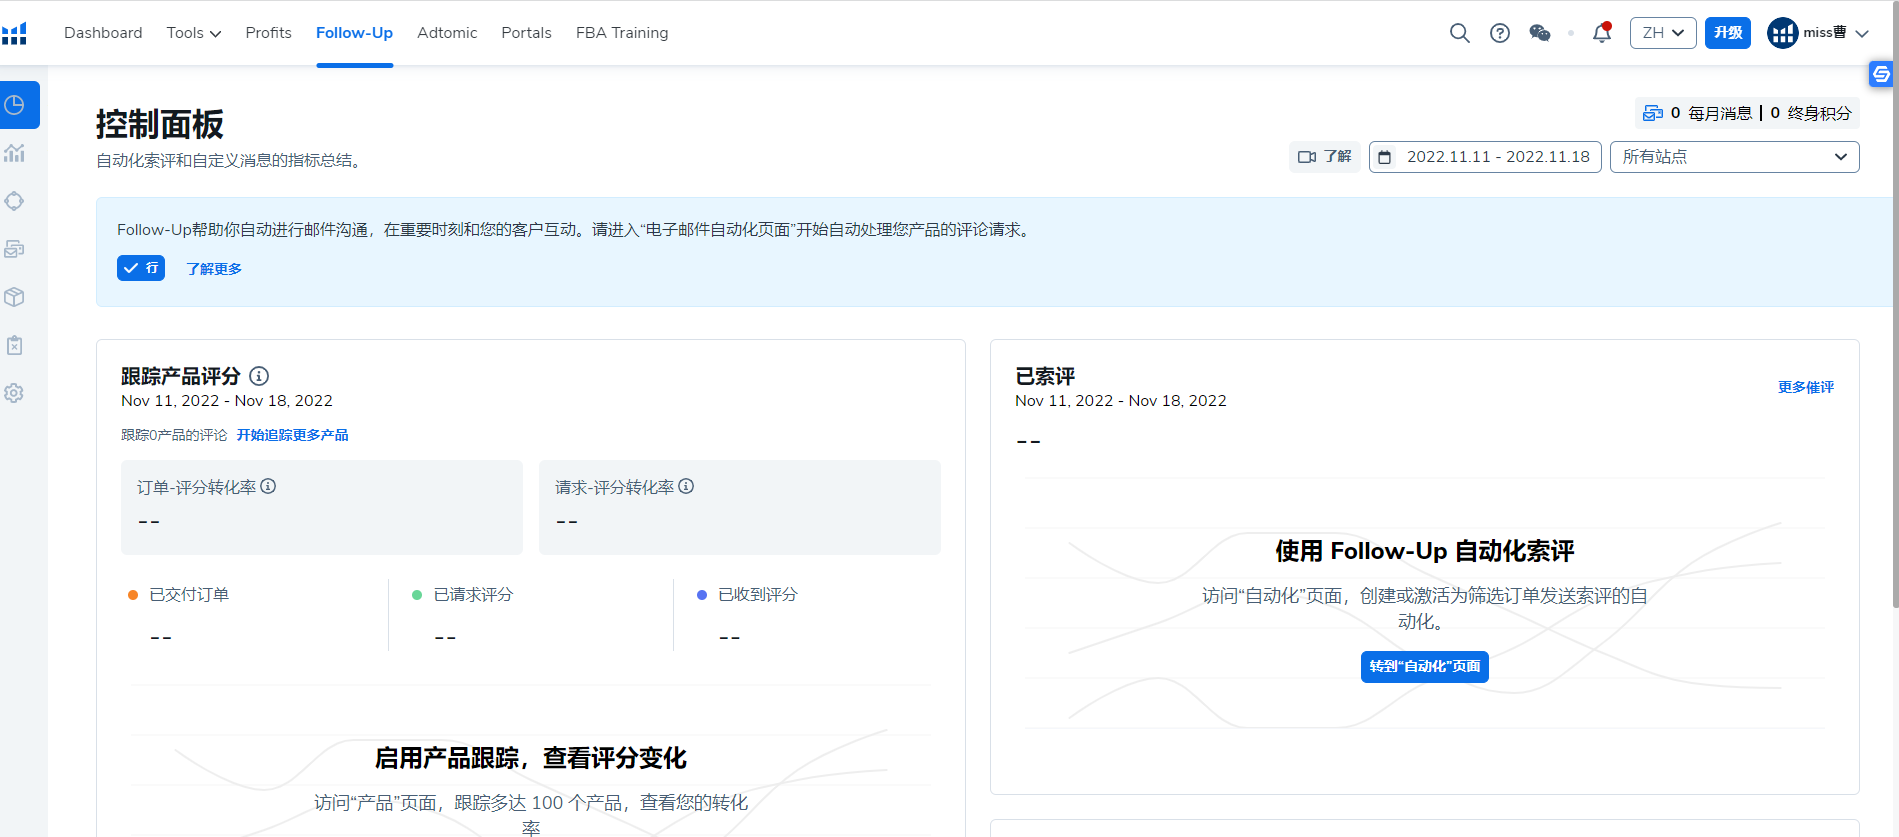
Task: Click info icon next to 请求-评分转化率
Action: pyautogui.click(x=686, y=486)
